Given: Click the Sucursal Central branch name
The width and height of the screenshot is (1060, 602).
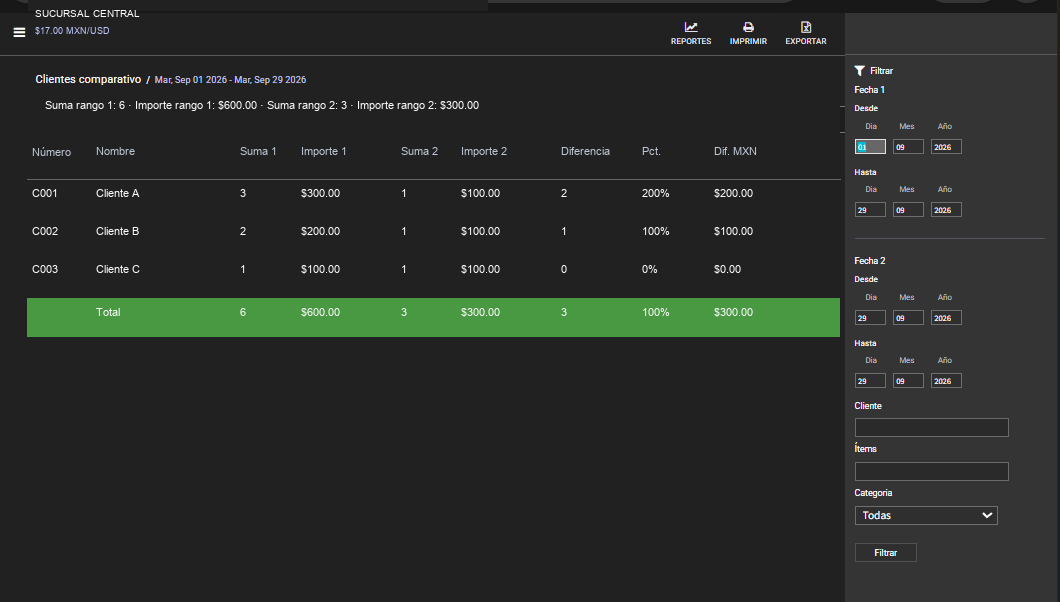Looking at the screenshot, I should click(x=87, y=14).
